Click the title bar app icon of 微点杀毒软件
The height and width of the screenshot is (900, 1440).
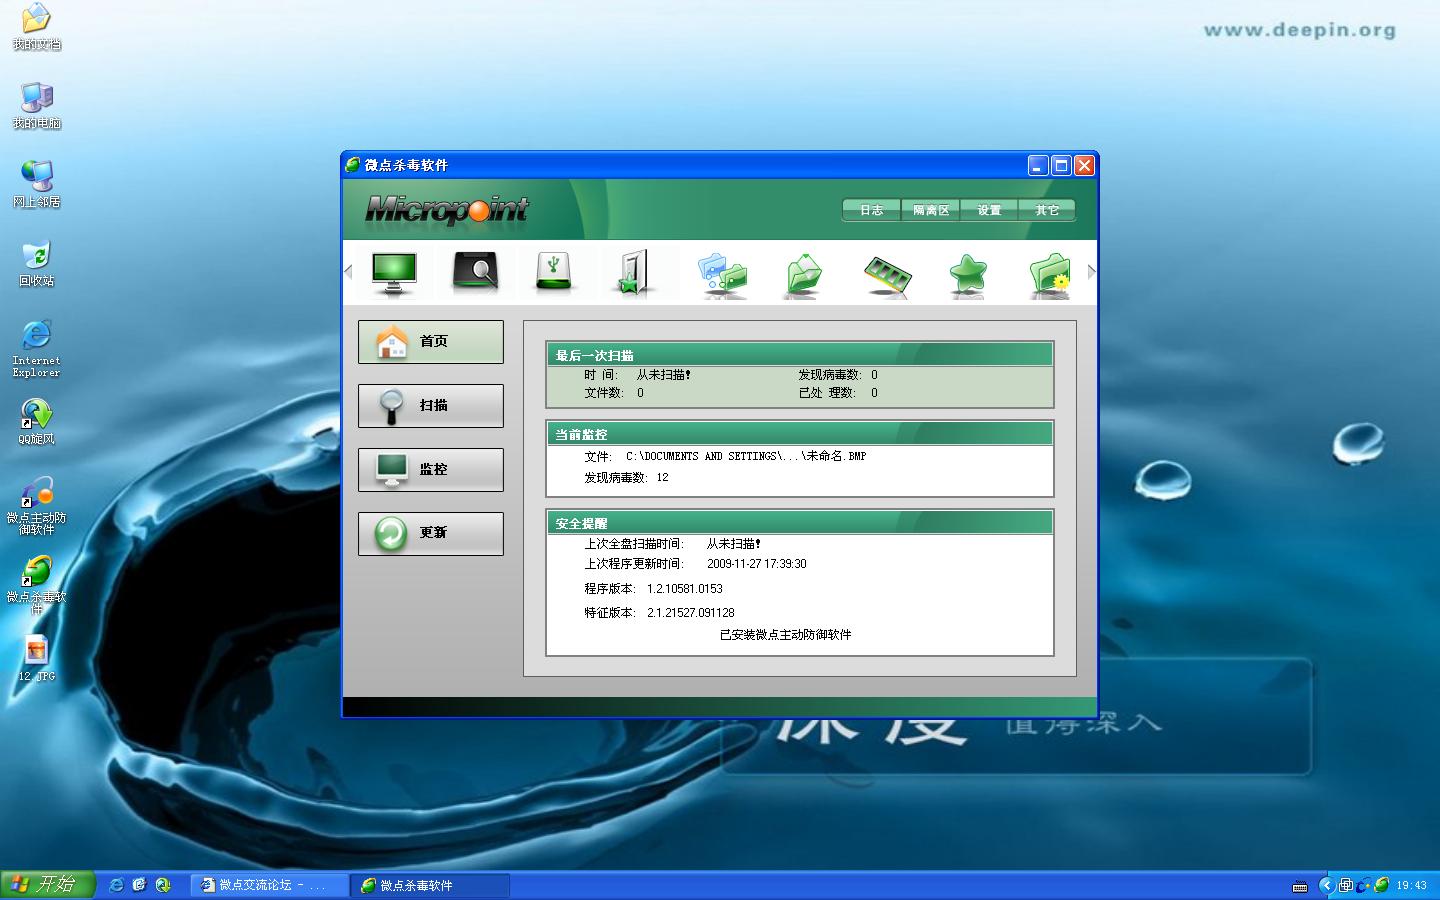point(353,165)
